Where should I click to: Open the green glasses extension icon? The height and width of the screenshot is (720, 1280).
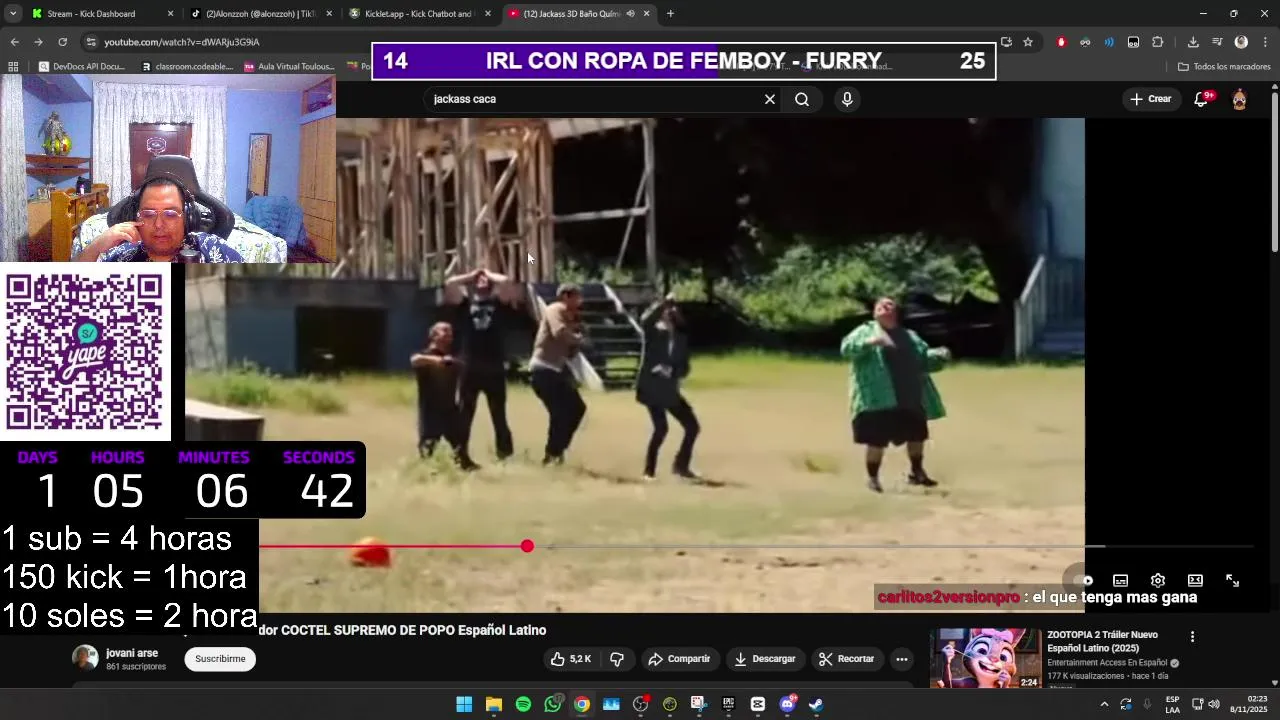pos(1085,42)
